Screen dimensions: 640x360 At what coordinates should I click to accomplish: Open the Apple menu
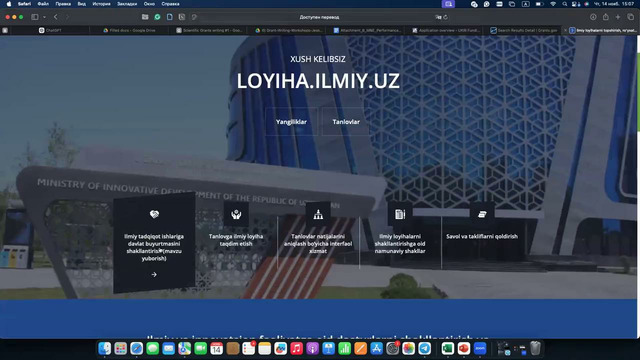[x=9, y=4]
